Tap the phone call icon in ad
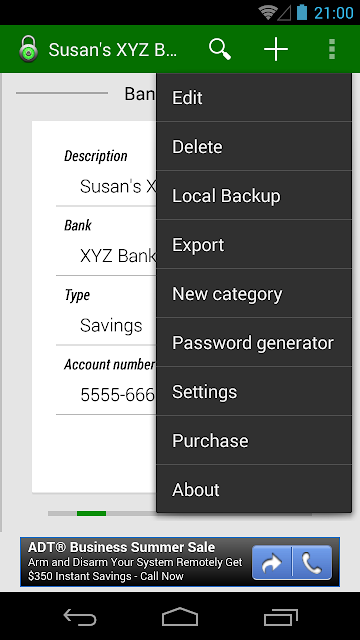The width and height of the screenshot is (360, 640). [312, 562]
